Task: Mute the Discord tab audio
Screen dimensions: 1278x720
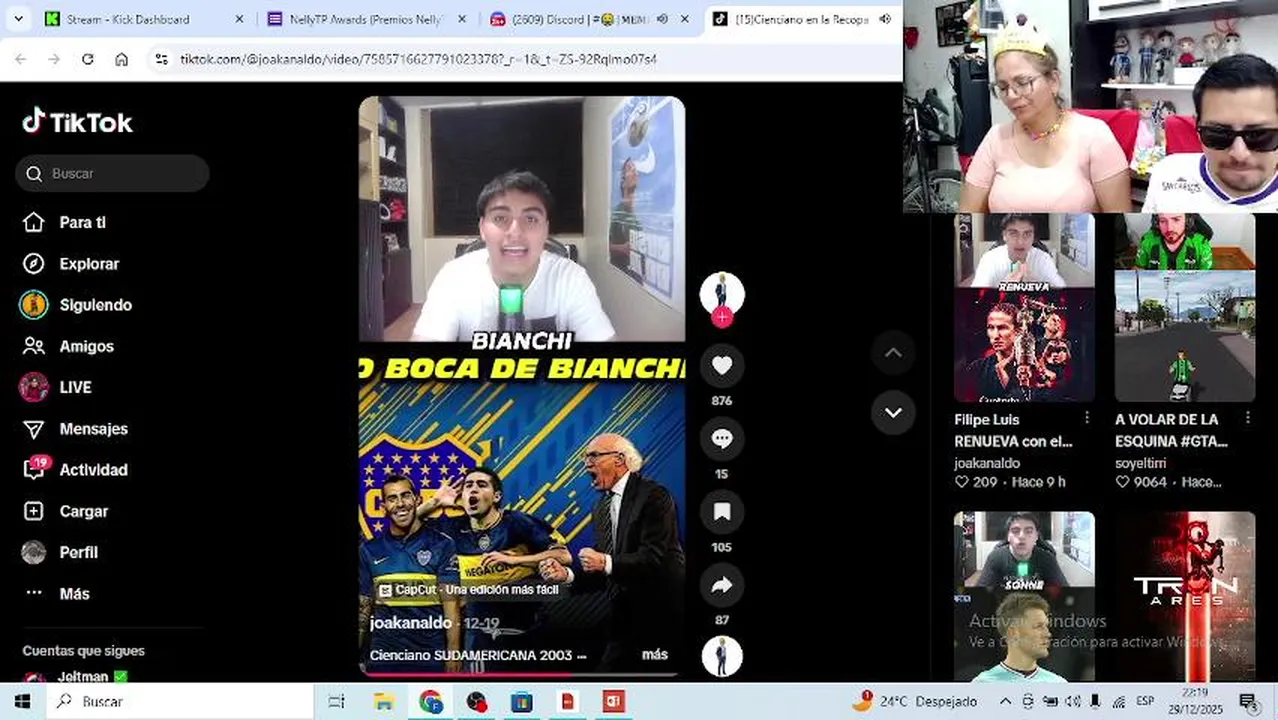Action: pyautogui.click(x=662, y=19)
